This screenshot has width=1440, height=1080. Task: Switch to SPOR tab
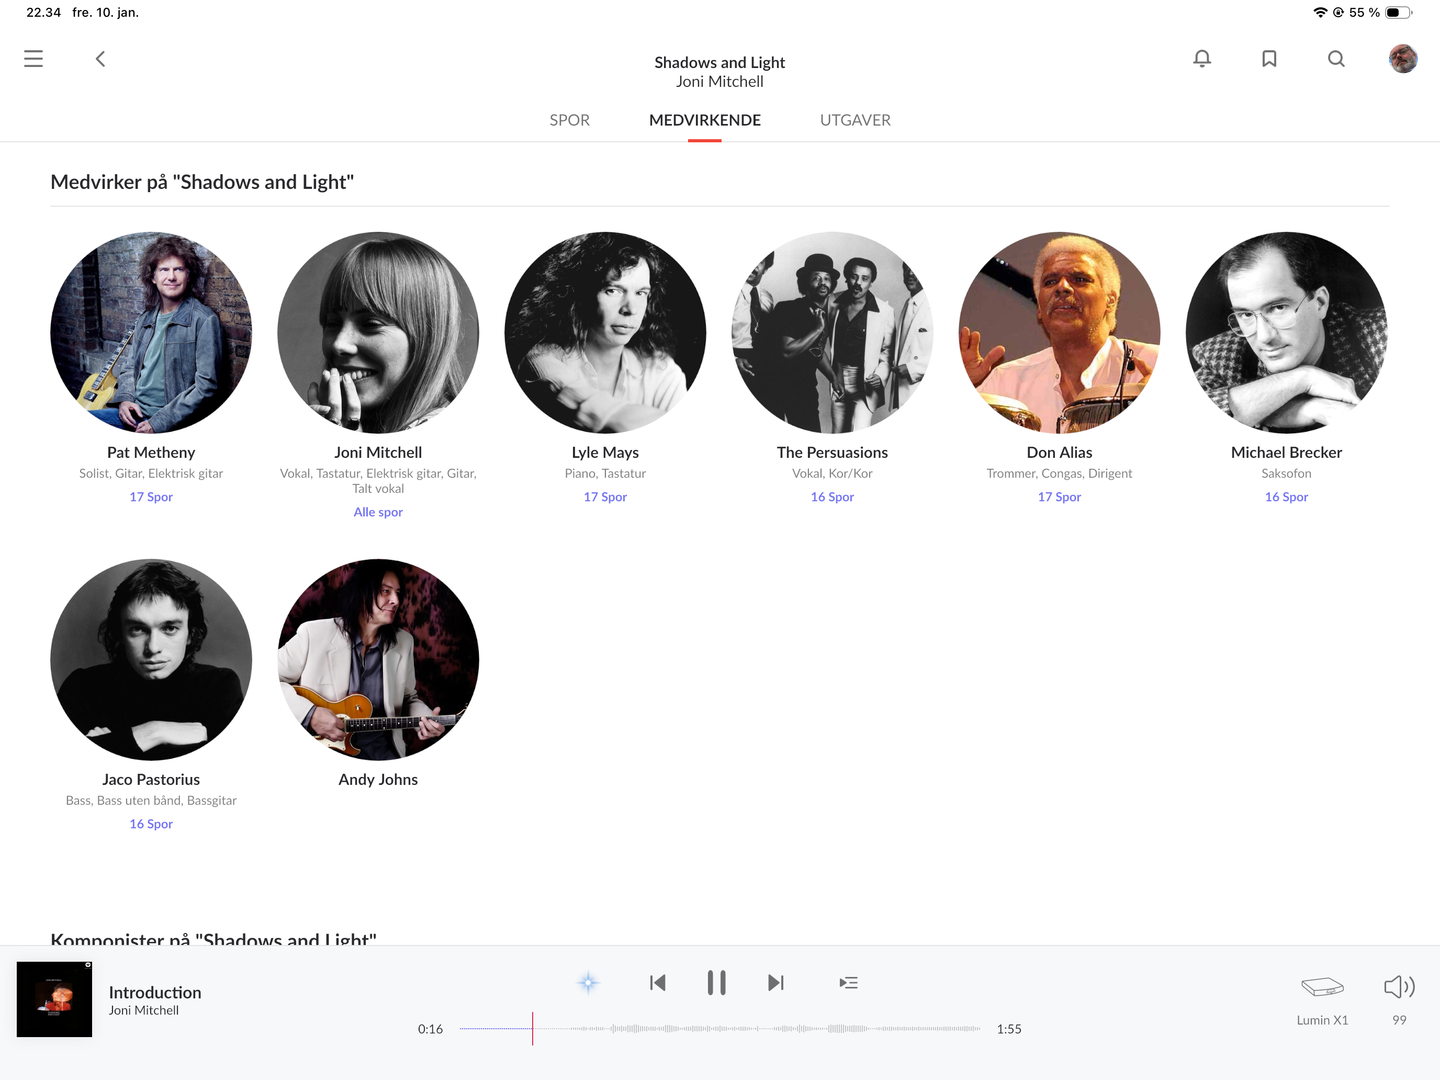point(570,120)
